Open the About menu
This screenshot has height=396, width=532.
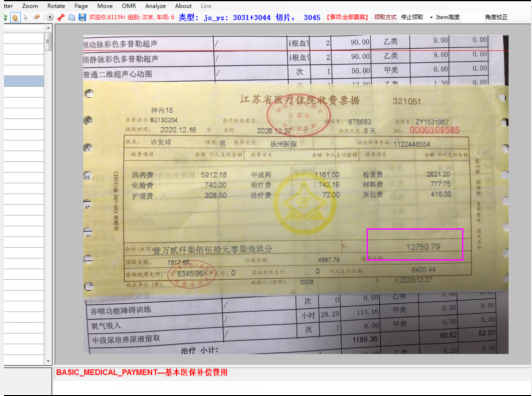tap(183, 6)
